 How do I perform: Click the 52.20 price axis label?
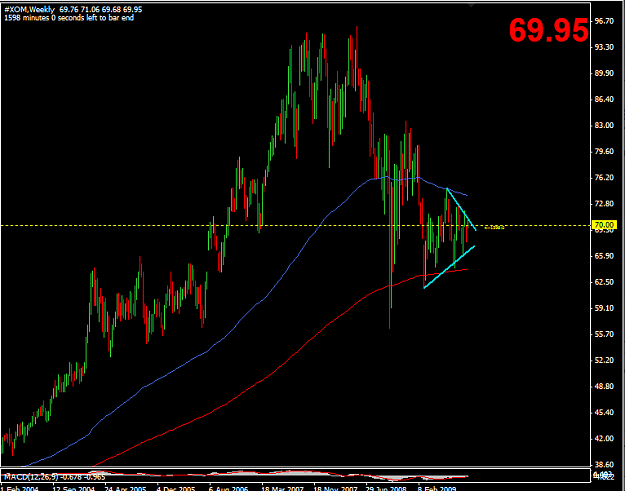pyautogui.click(x=603, y=360)
